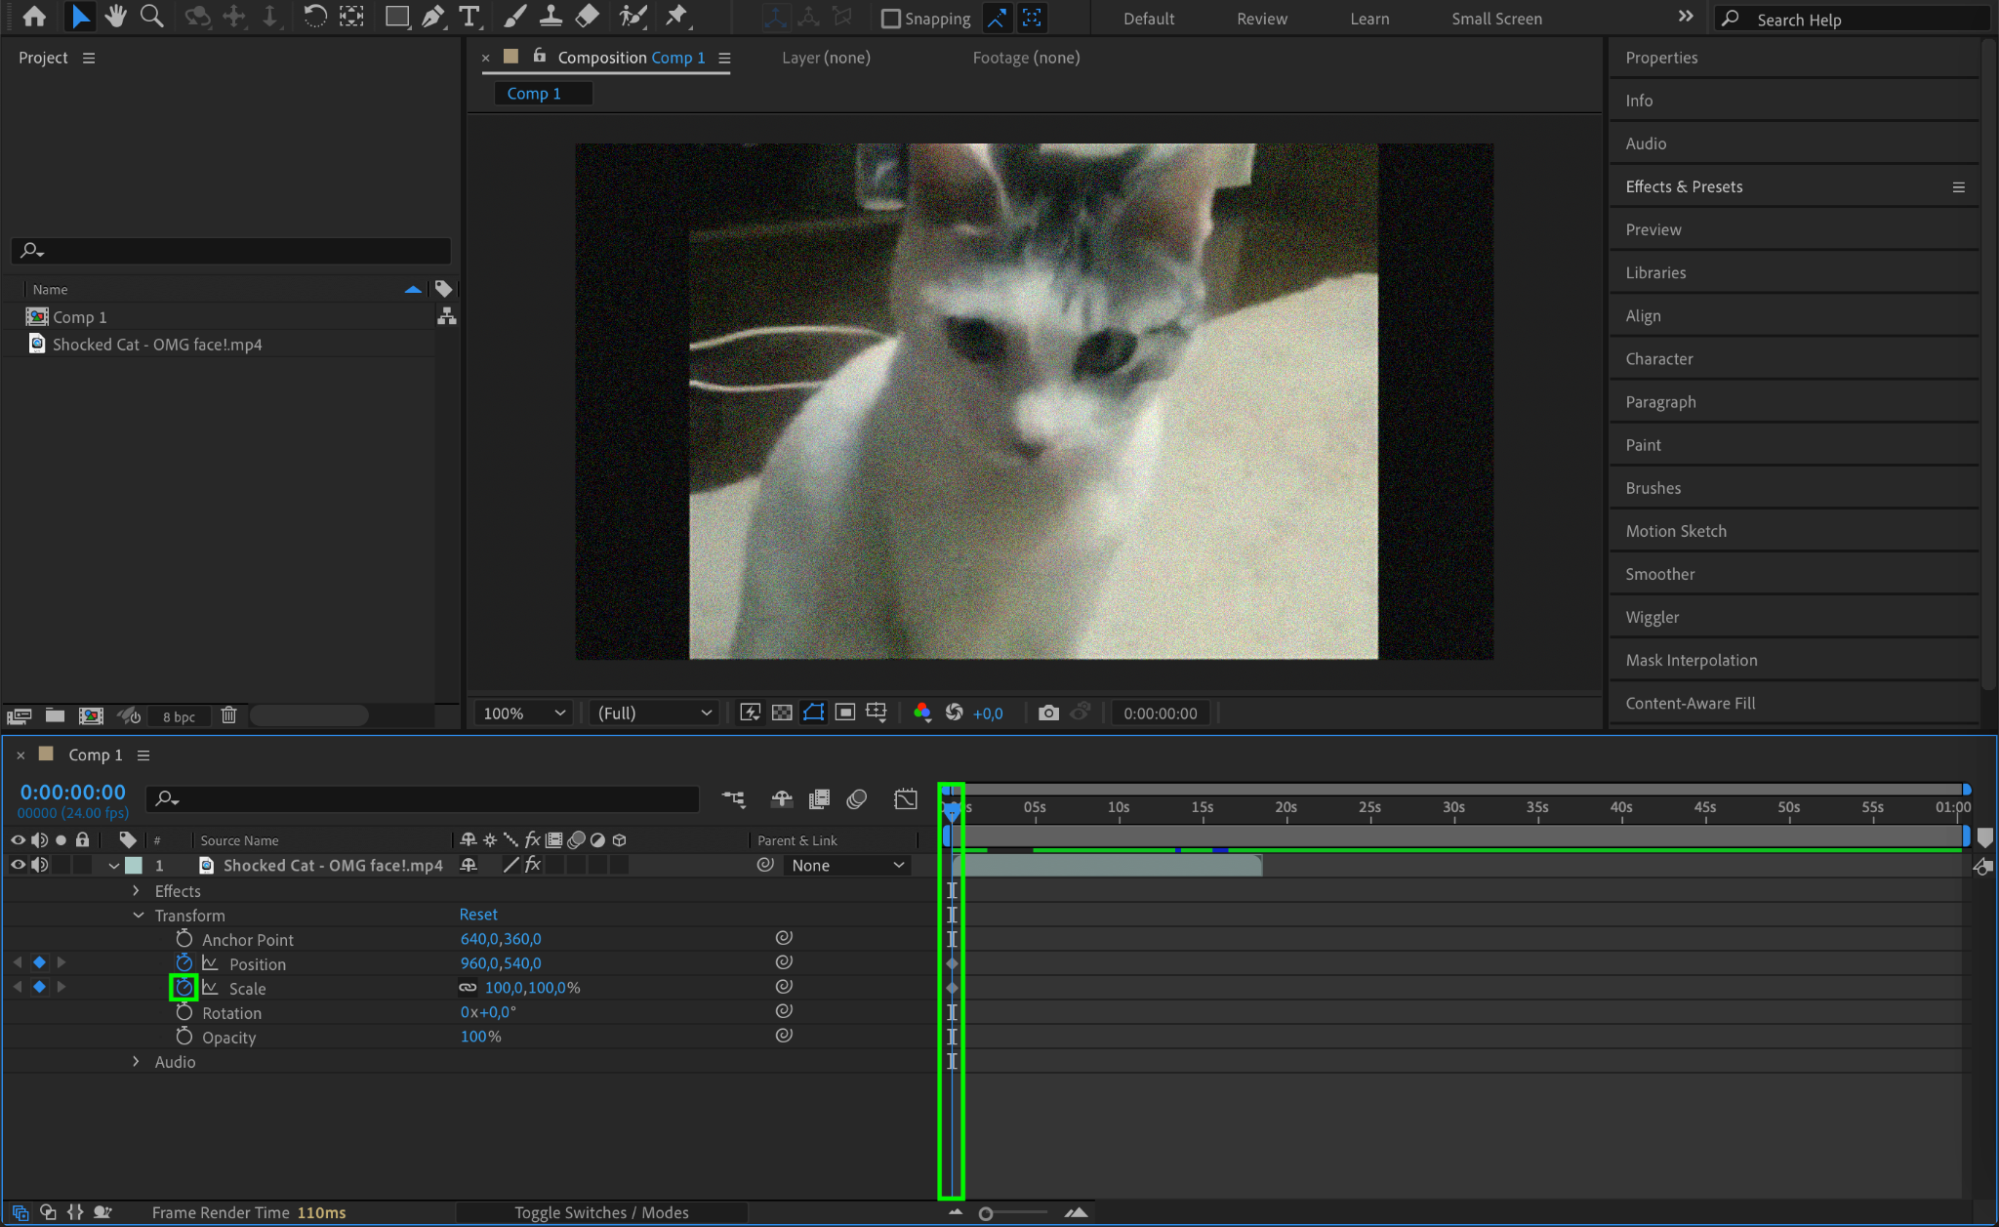Click the Home icon
Screen dimensions: 1999x1227
[x=34, y=16]
